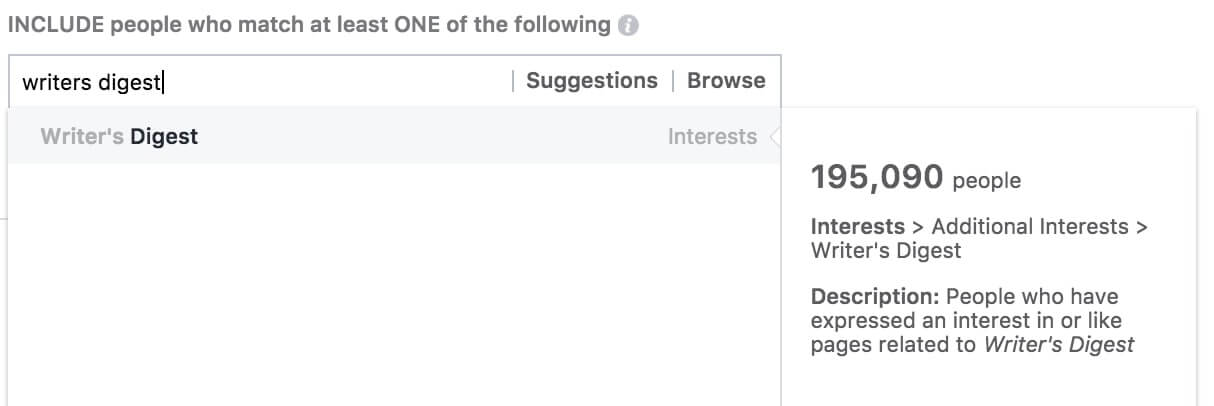This screenshot has width=1214, height=406.
Task: Click the tooltip pointer arrow beside Interests
Action: (775, 137)
